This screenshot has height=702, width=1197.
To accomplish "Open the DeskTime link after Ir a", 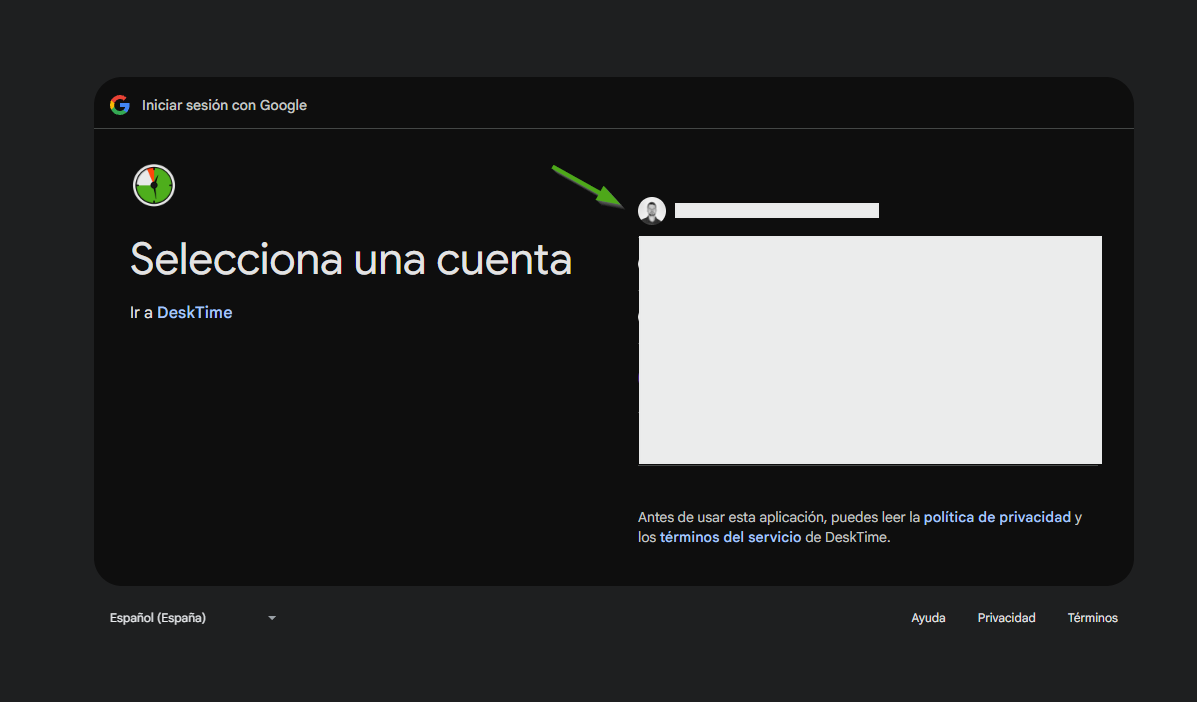I will [194, 312].
